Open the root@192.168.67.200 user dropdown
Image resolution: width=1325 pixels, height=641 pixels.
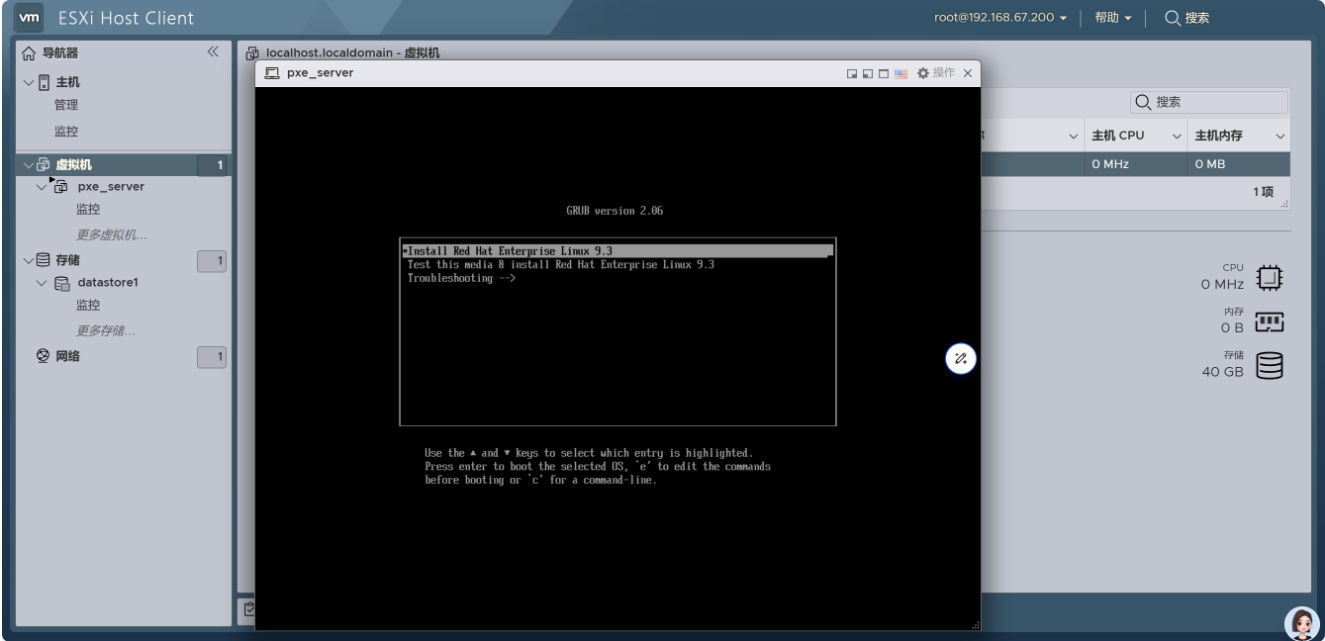click(x=1001, y=18)
